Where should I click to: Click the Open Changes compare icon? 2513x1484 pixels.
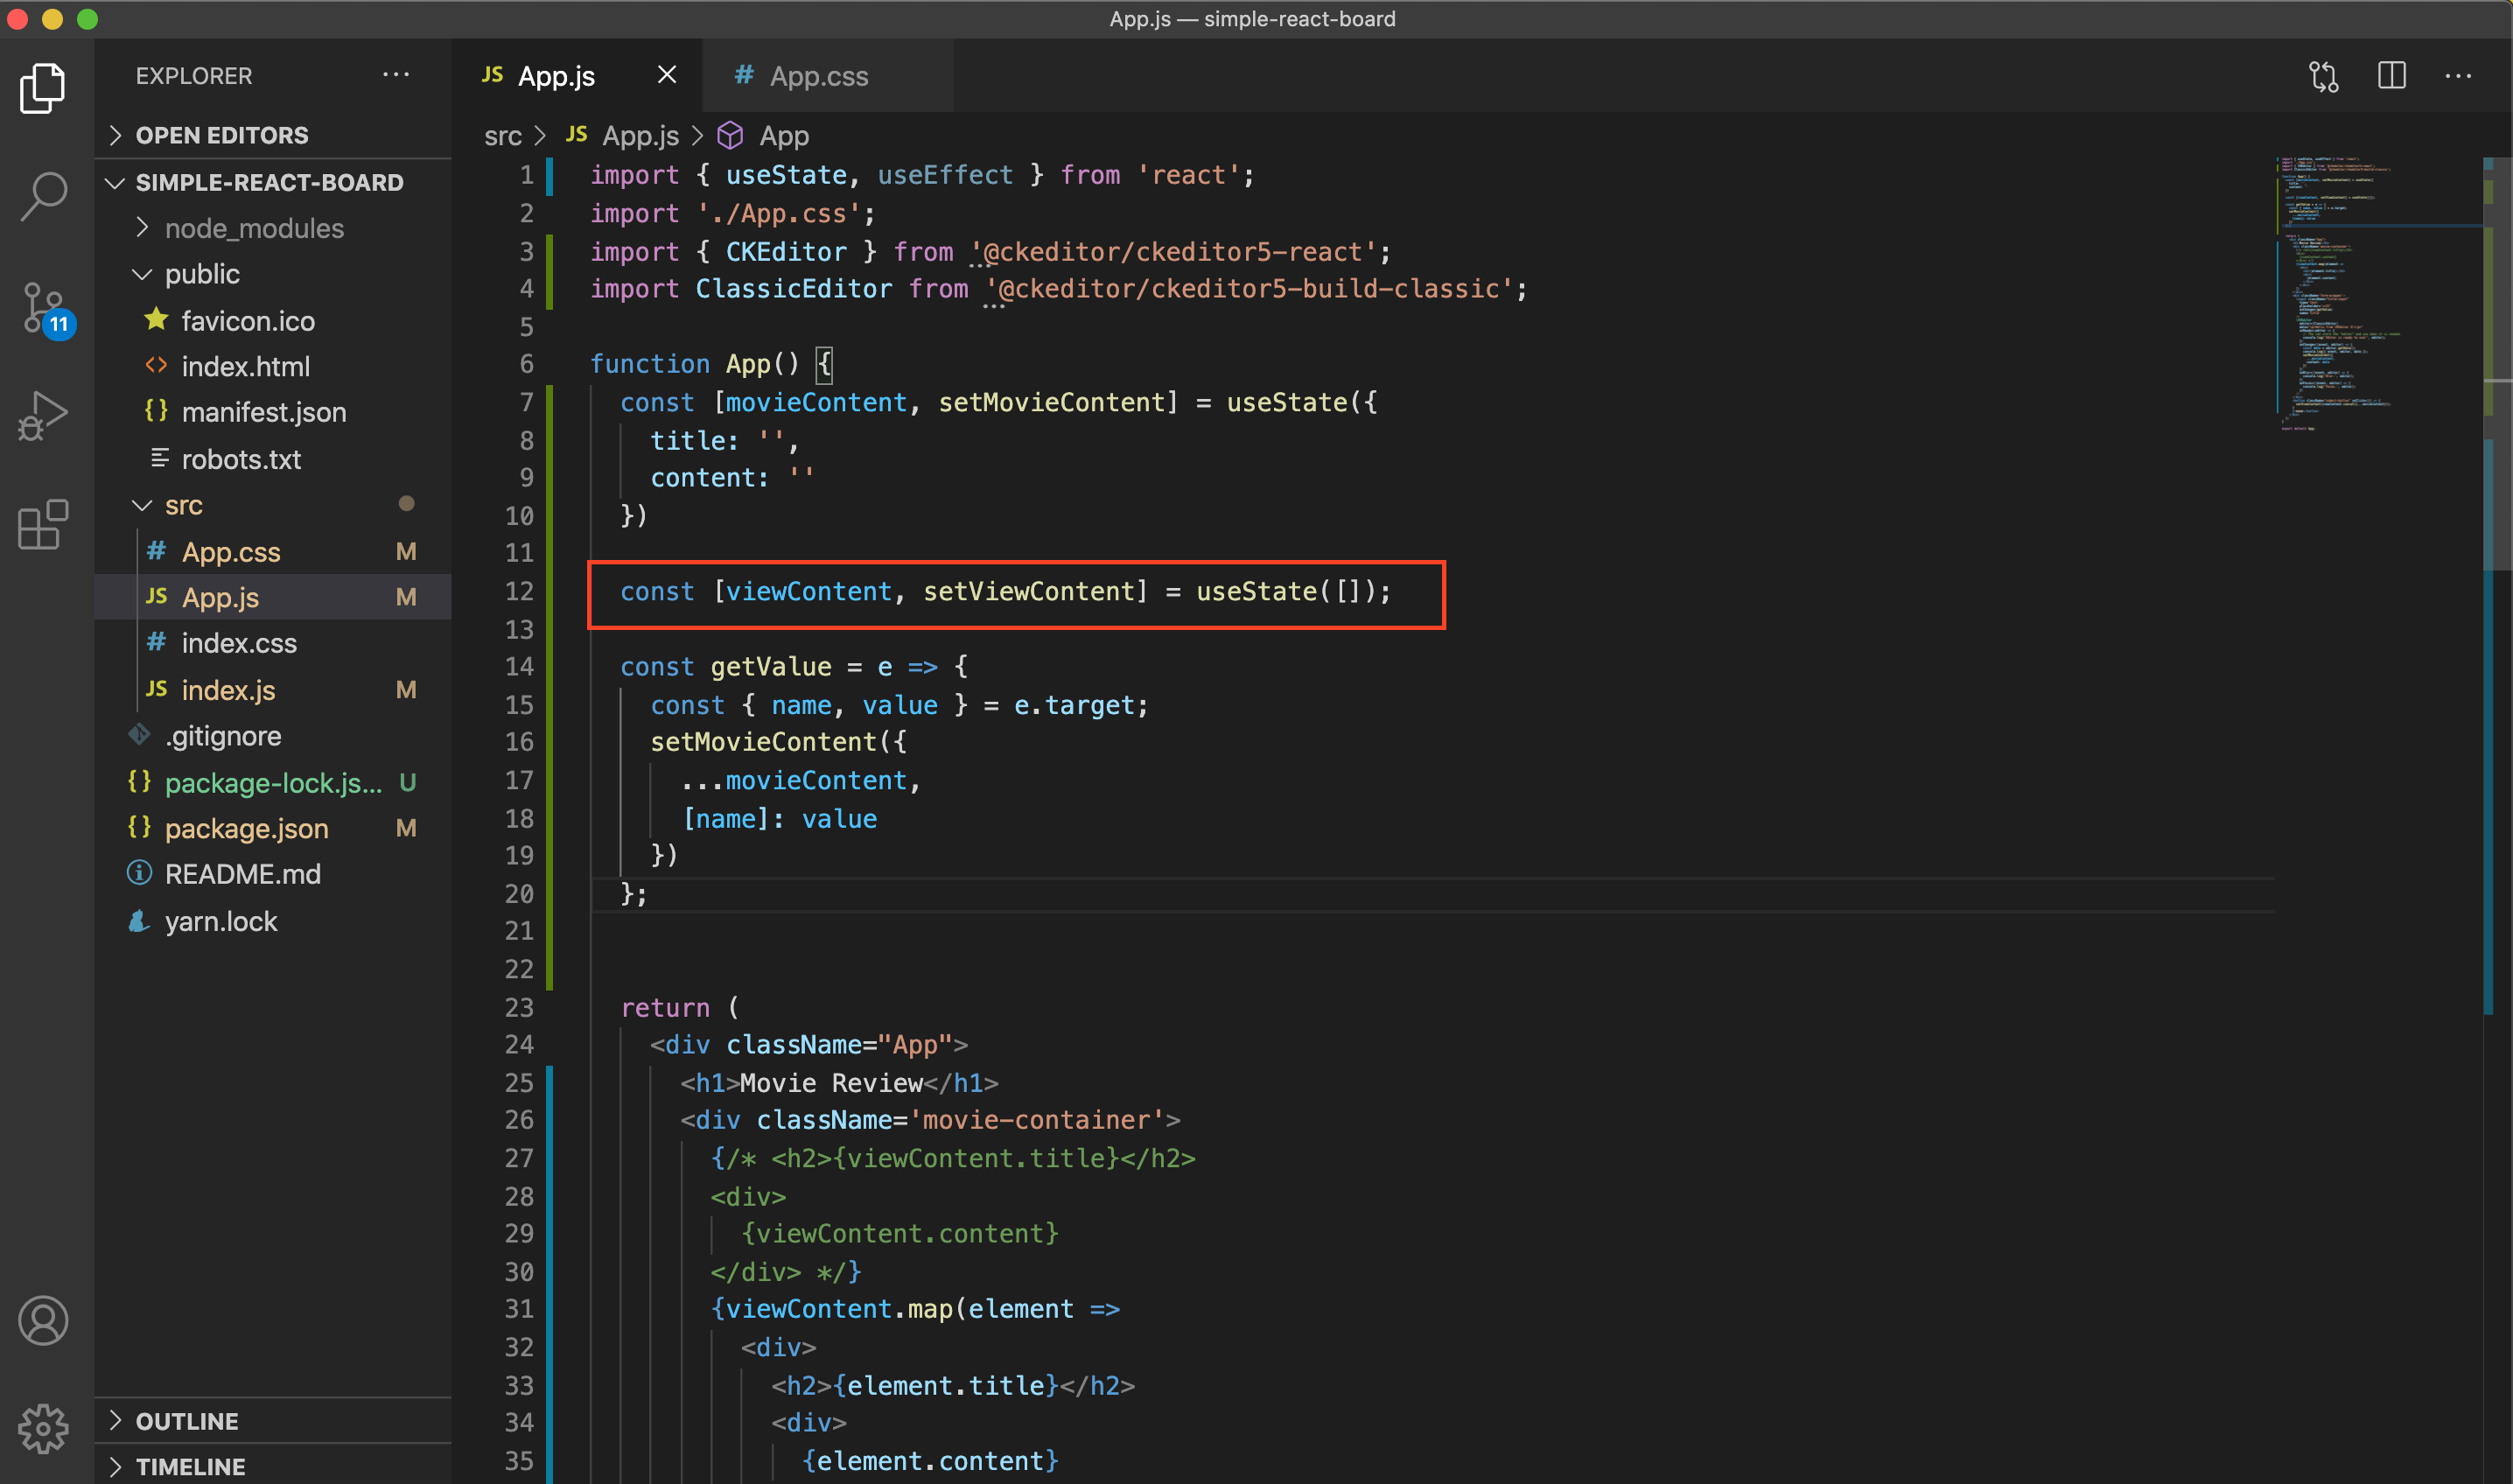point(2323,76)
